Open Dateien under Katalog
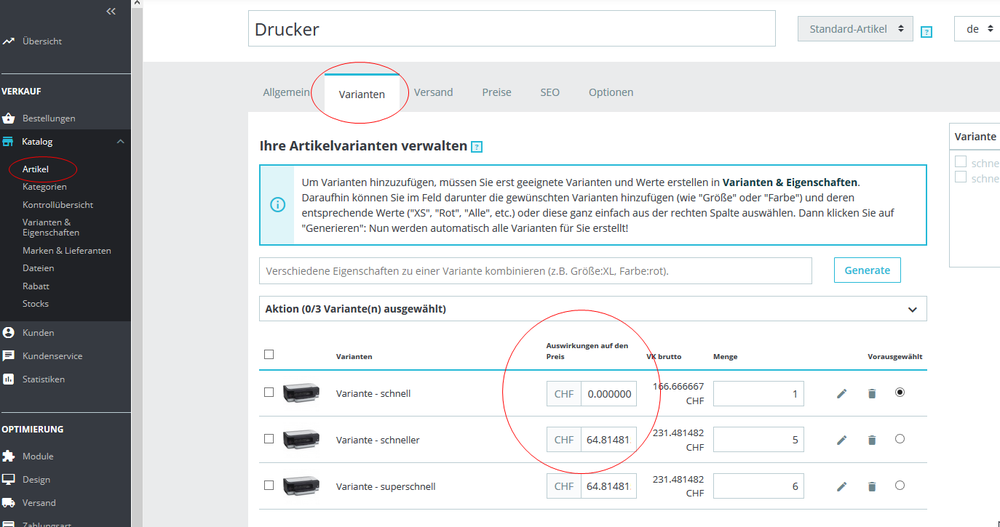 [38, 269]
